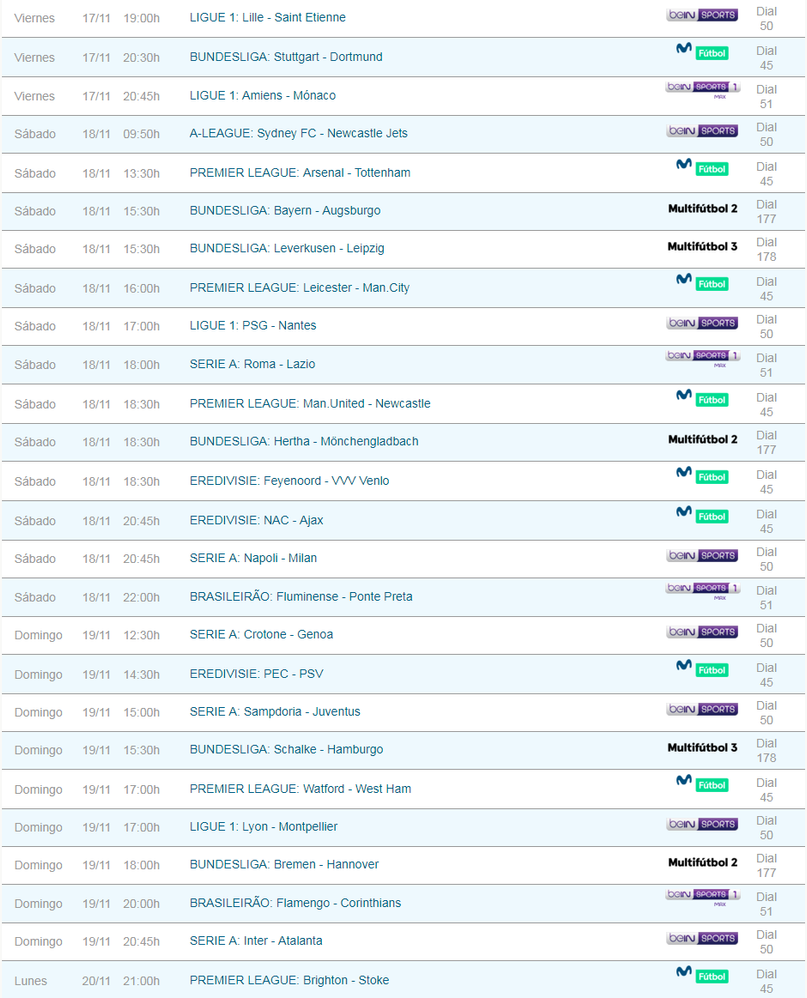Select PREMIER LEAGUE: Man.United - Newcastle text
The height and width of the screenshot is (998, 807).
coord(310,404)
